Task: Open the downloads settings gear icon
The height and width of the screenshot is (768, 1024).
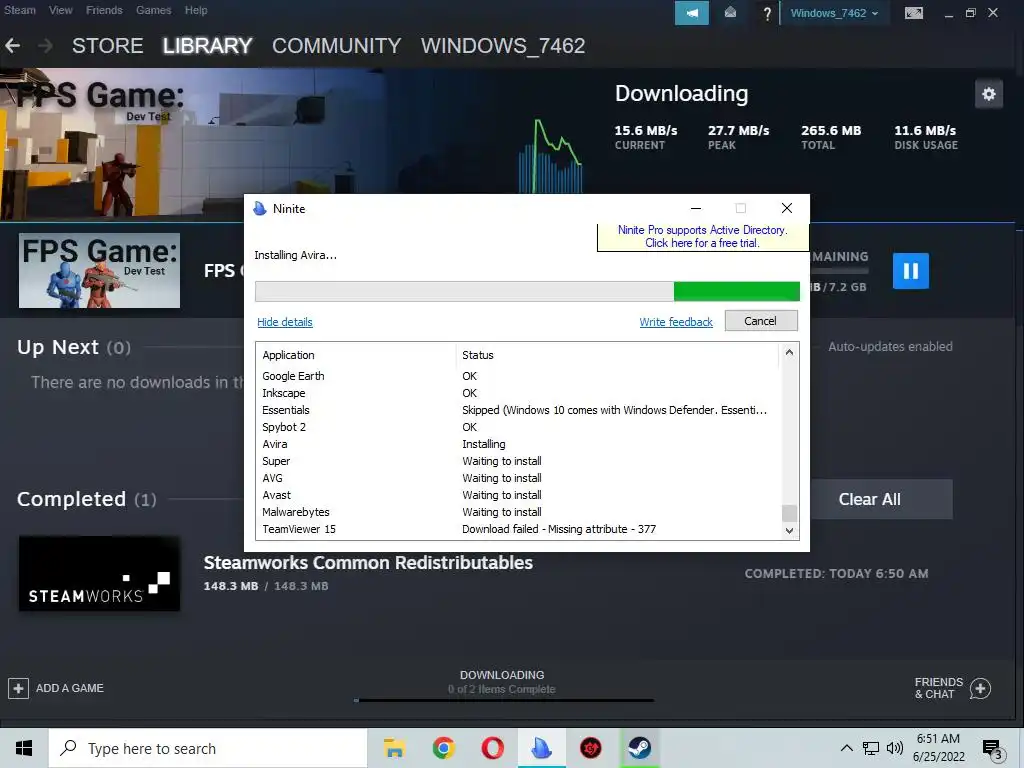Action: [989, 94]
